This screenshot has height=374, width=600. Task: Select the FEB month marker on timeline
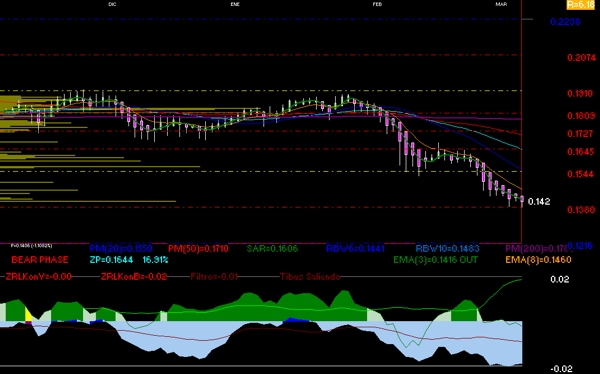(x=377, y=4)
